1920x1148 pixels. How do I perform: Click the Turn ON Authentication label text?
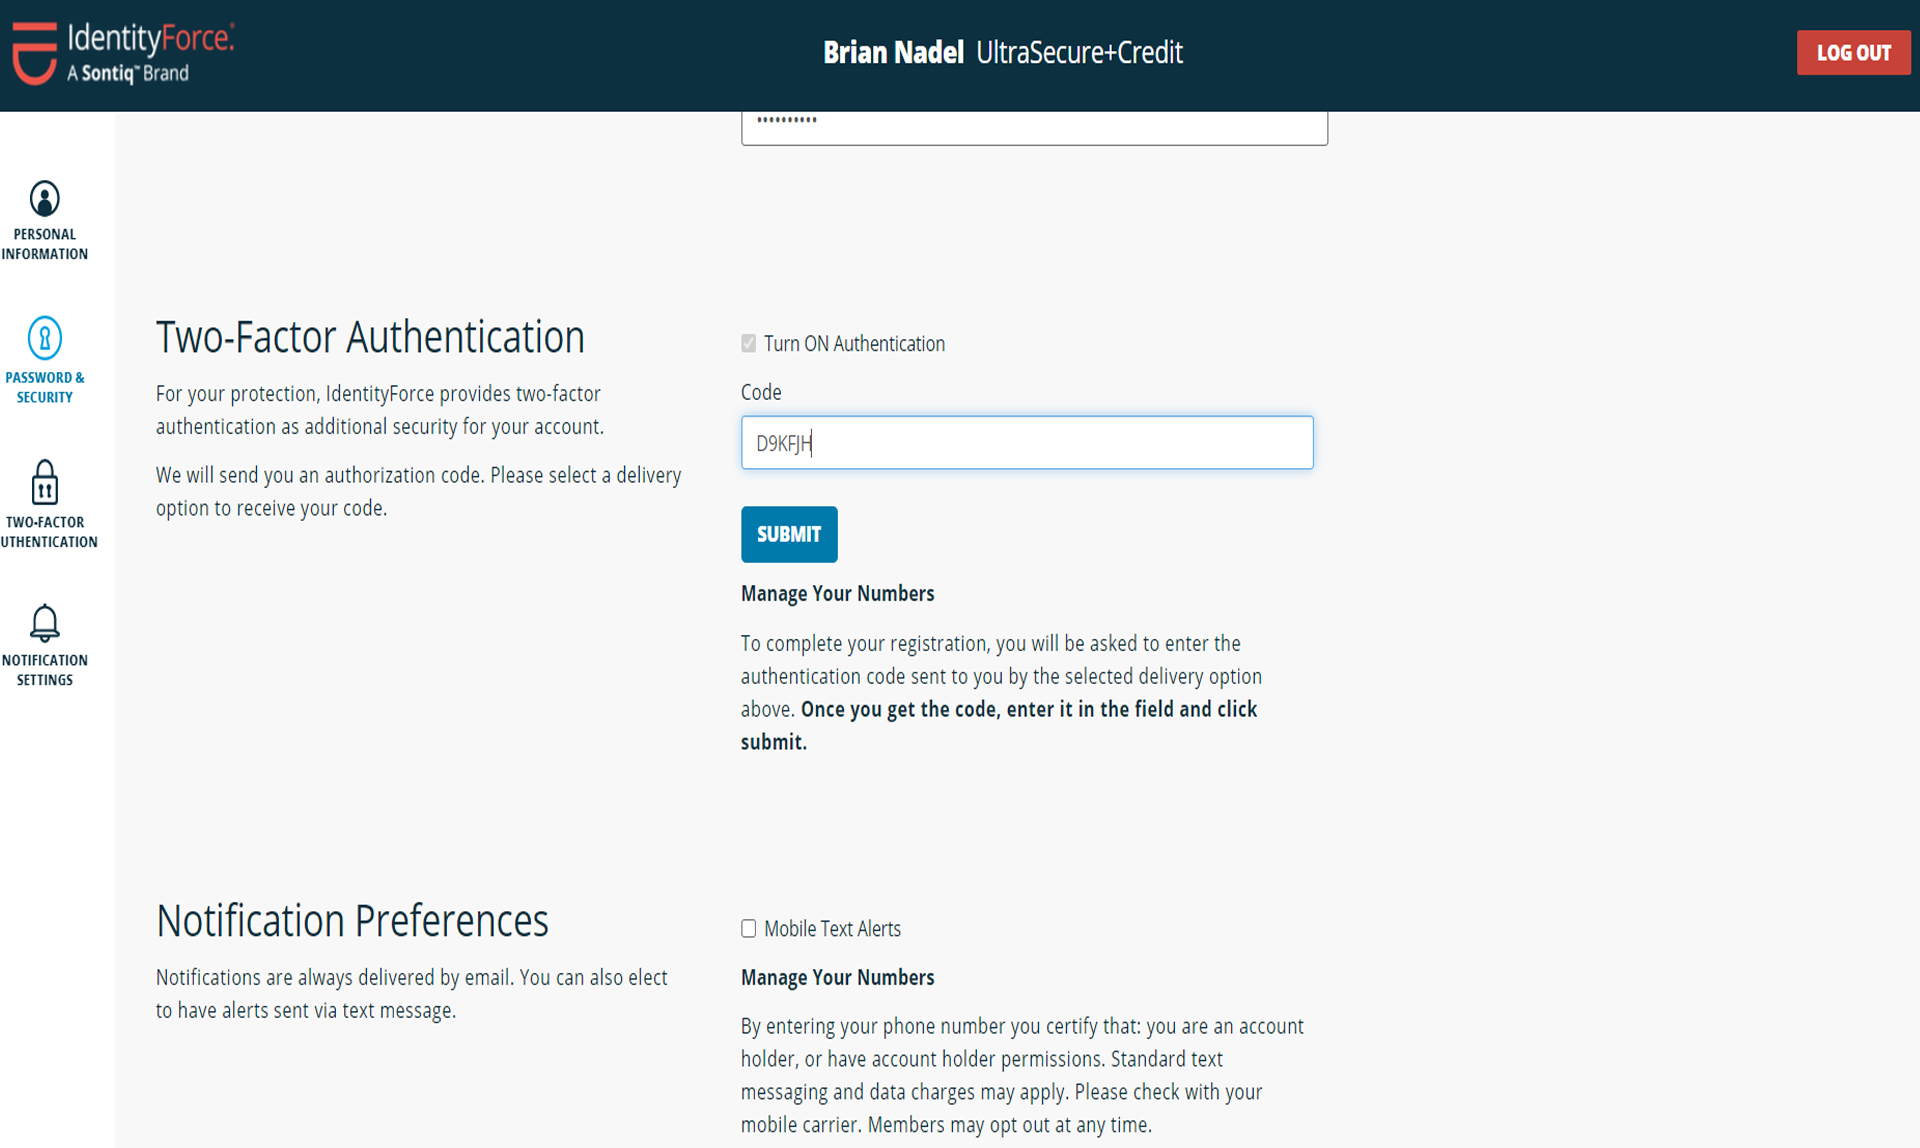coord(854,344)
